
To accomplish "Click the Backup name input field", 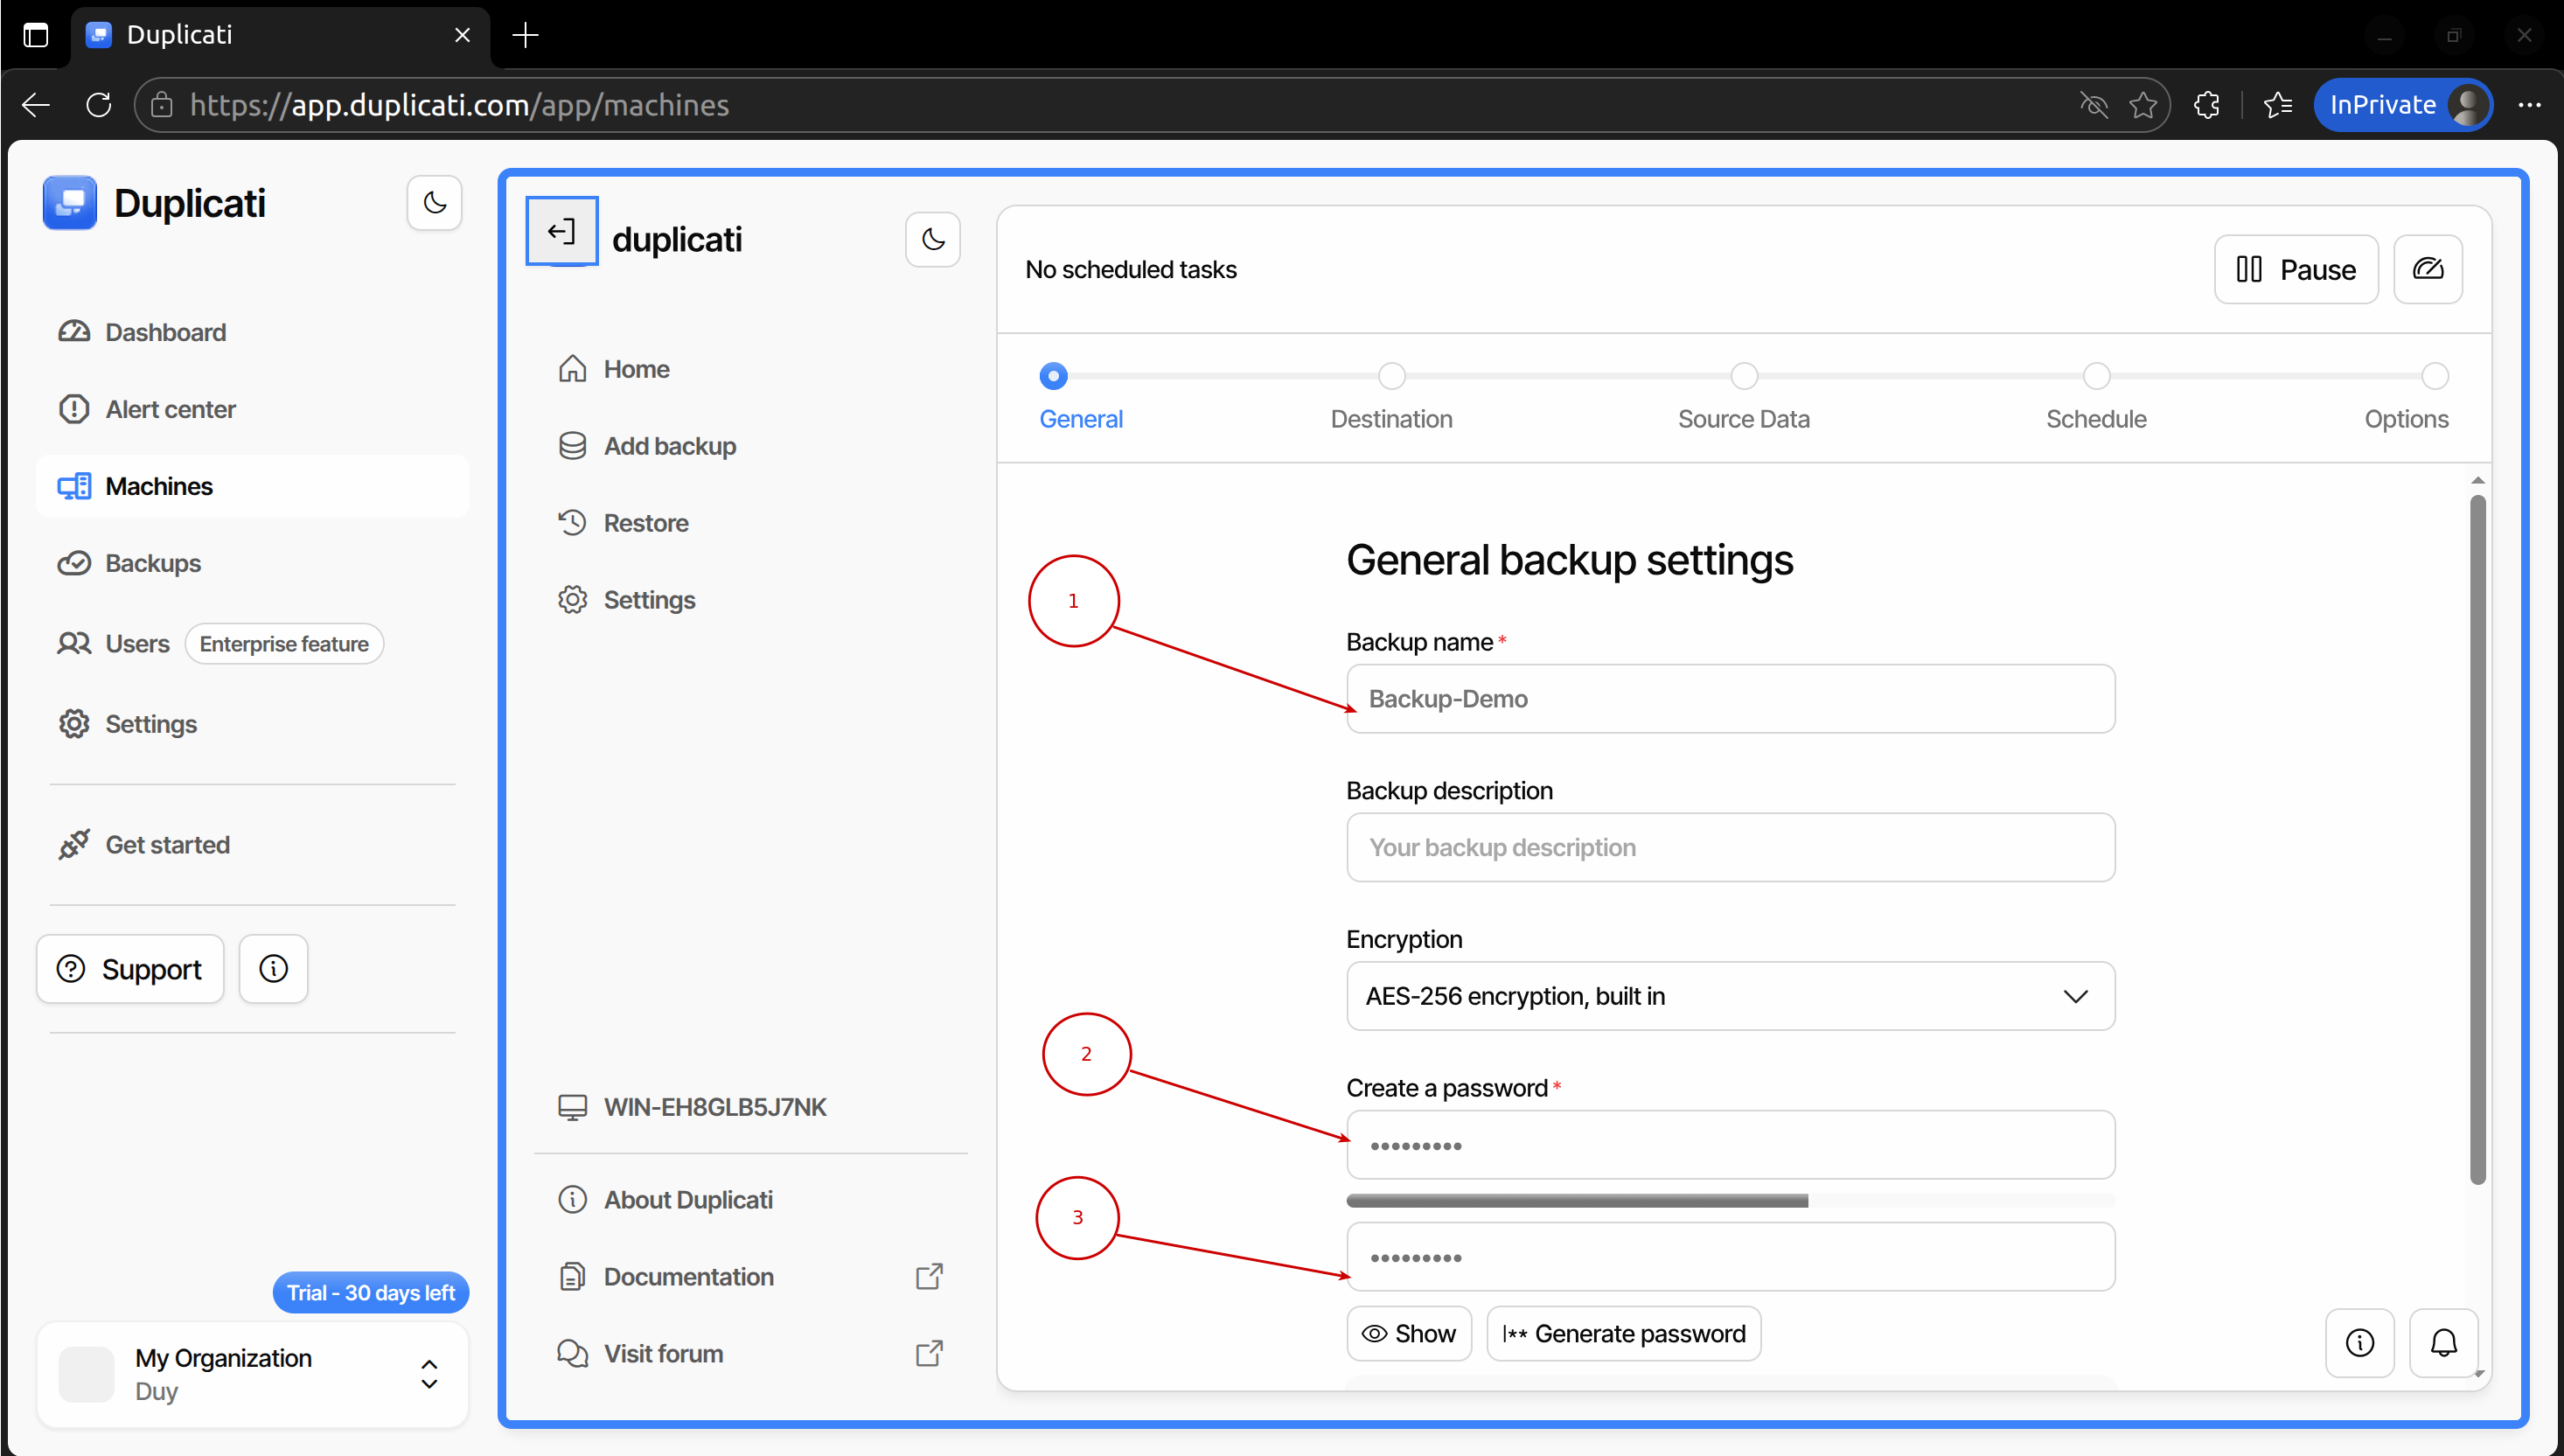I will (x=1729, y=699).
